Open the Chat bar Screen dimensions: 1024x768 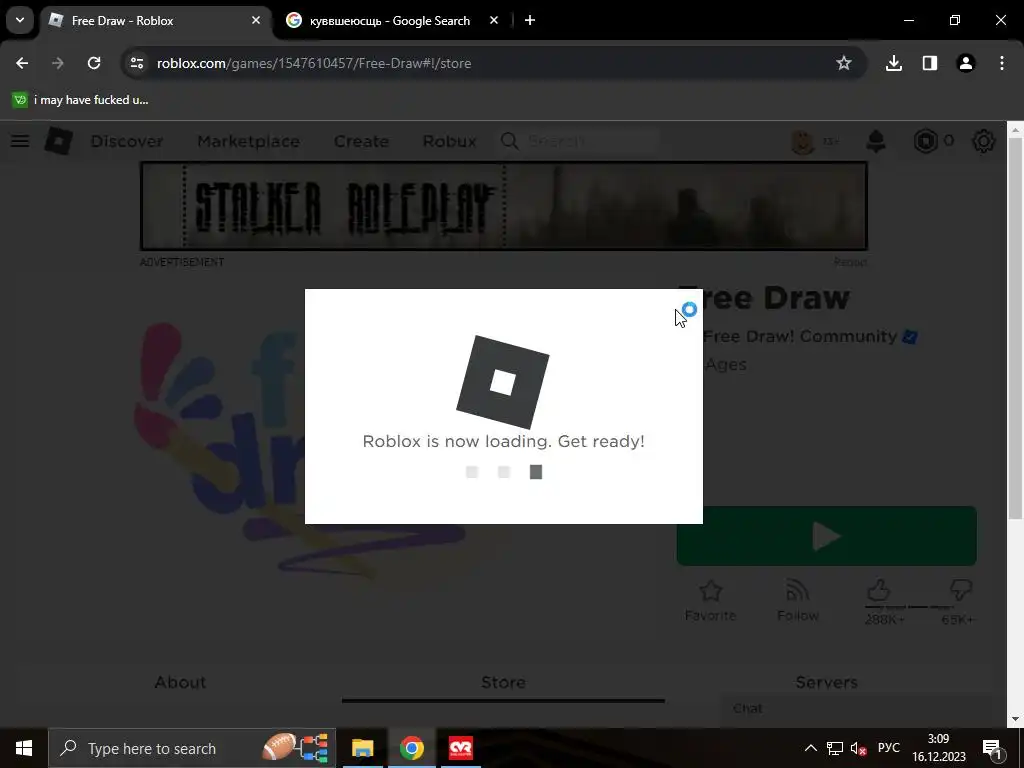(856, 709)
